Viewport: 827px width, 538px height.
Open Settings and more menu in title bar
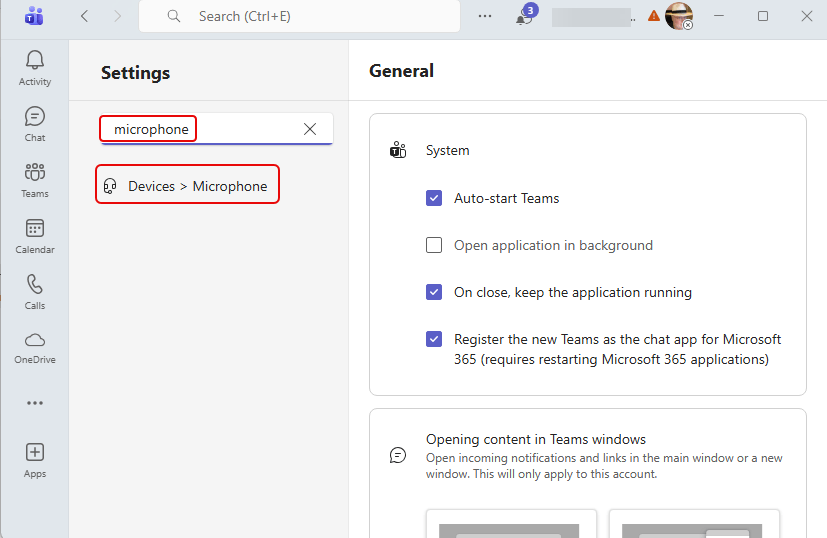485,16
